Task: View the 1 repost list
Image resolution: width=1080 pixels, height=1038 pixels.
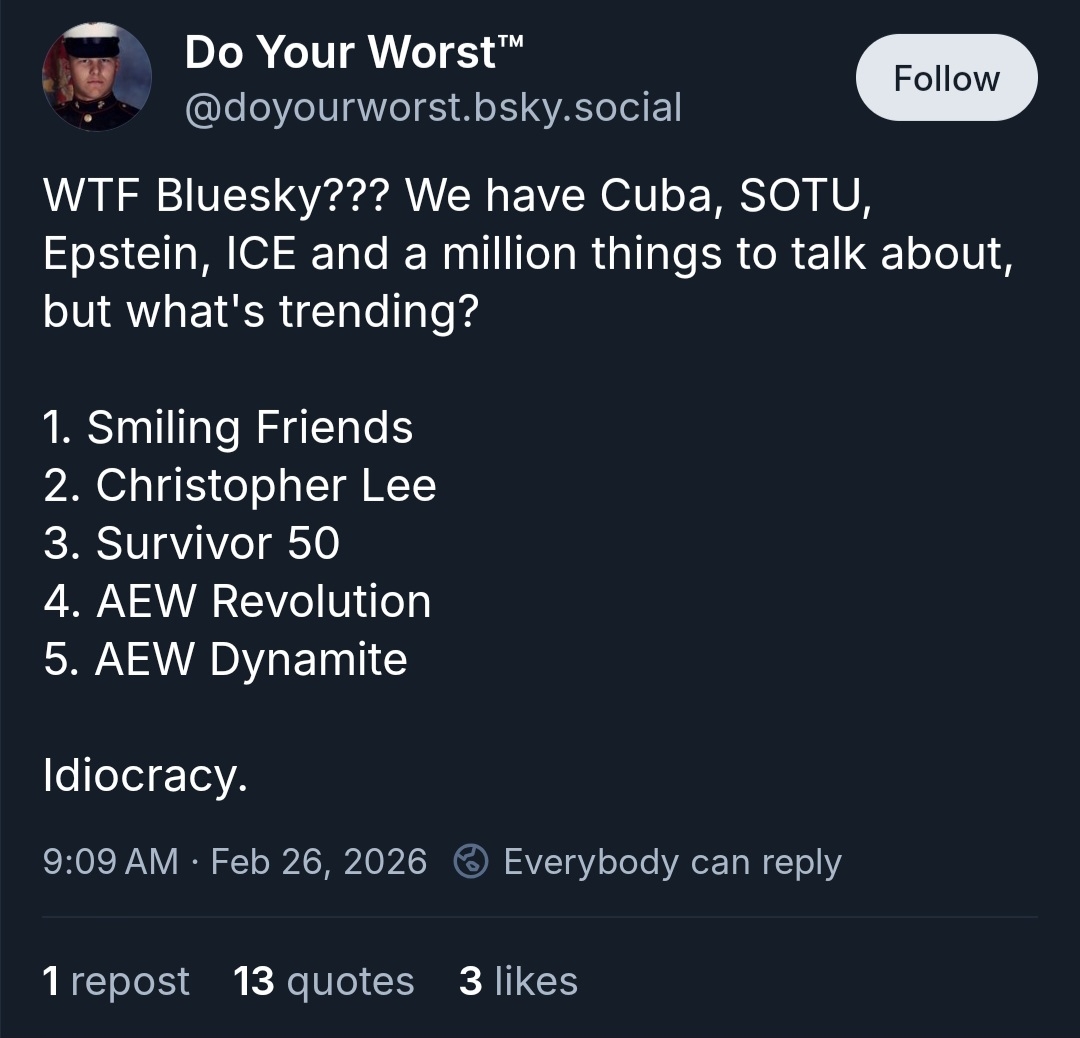Action: [x=116, y=981]
